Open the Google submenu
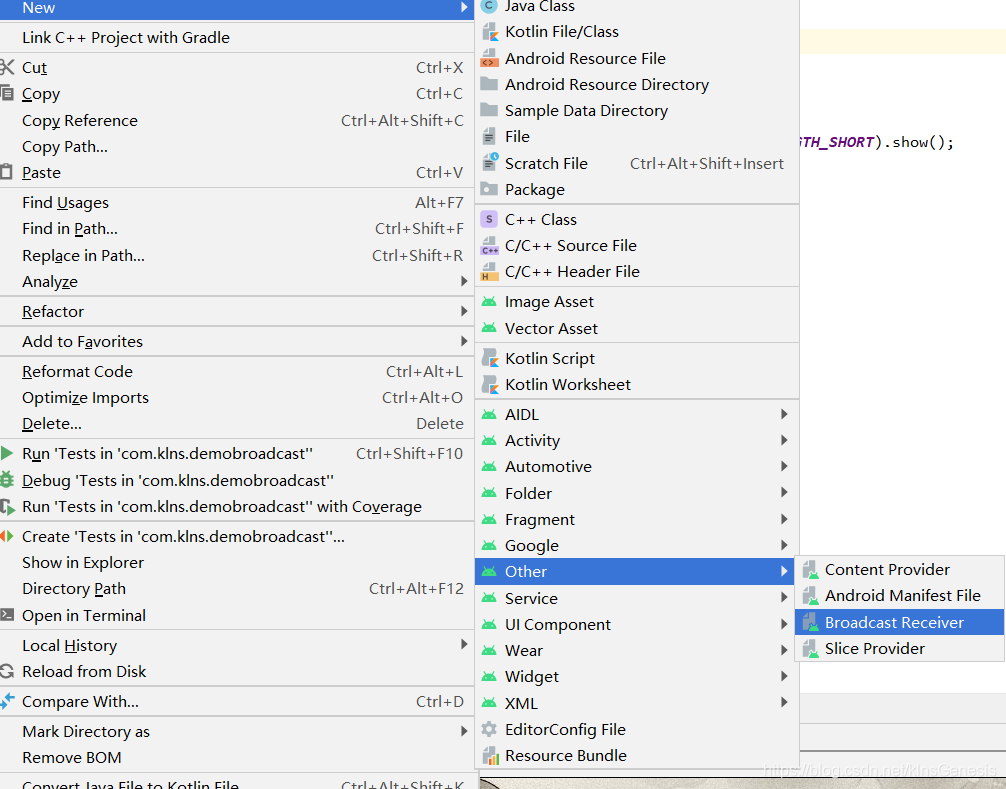The image size is (1006, 789). click(x=636, y=545)
